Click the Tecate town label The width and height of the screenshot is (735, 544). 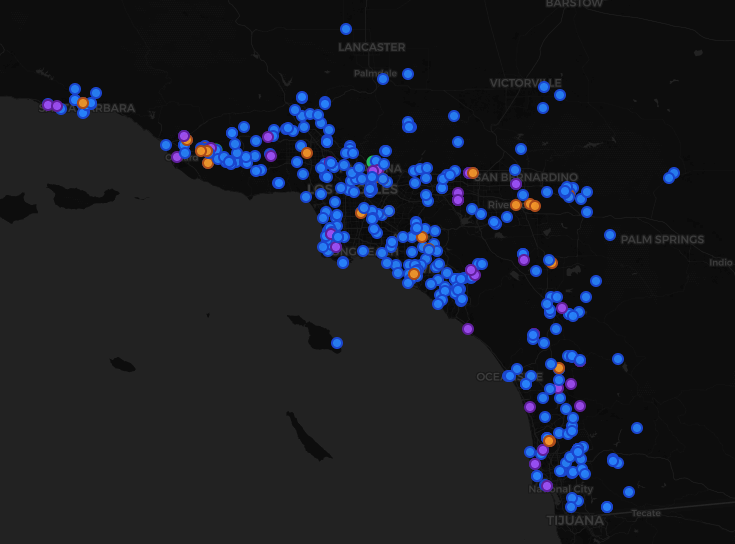[x=646, y=513]
